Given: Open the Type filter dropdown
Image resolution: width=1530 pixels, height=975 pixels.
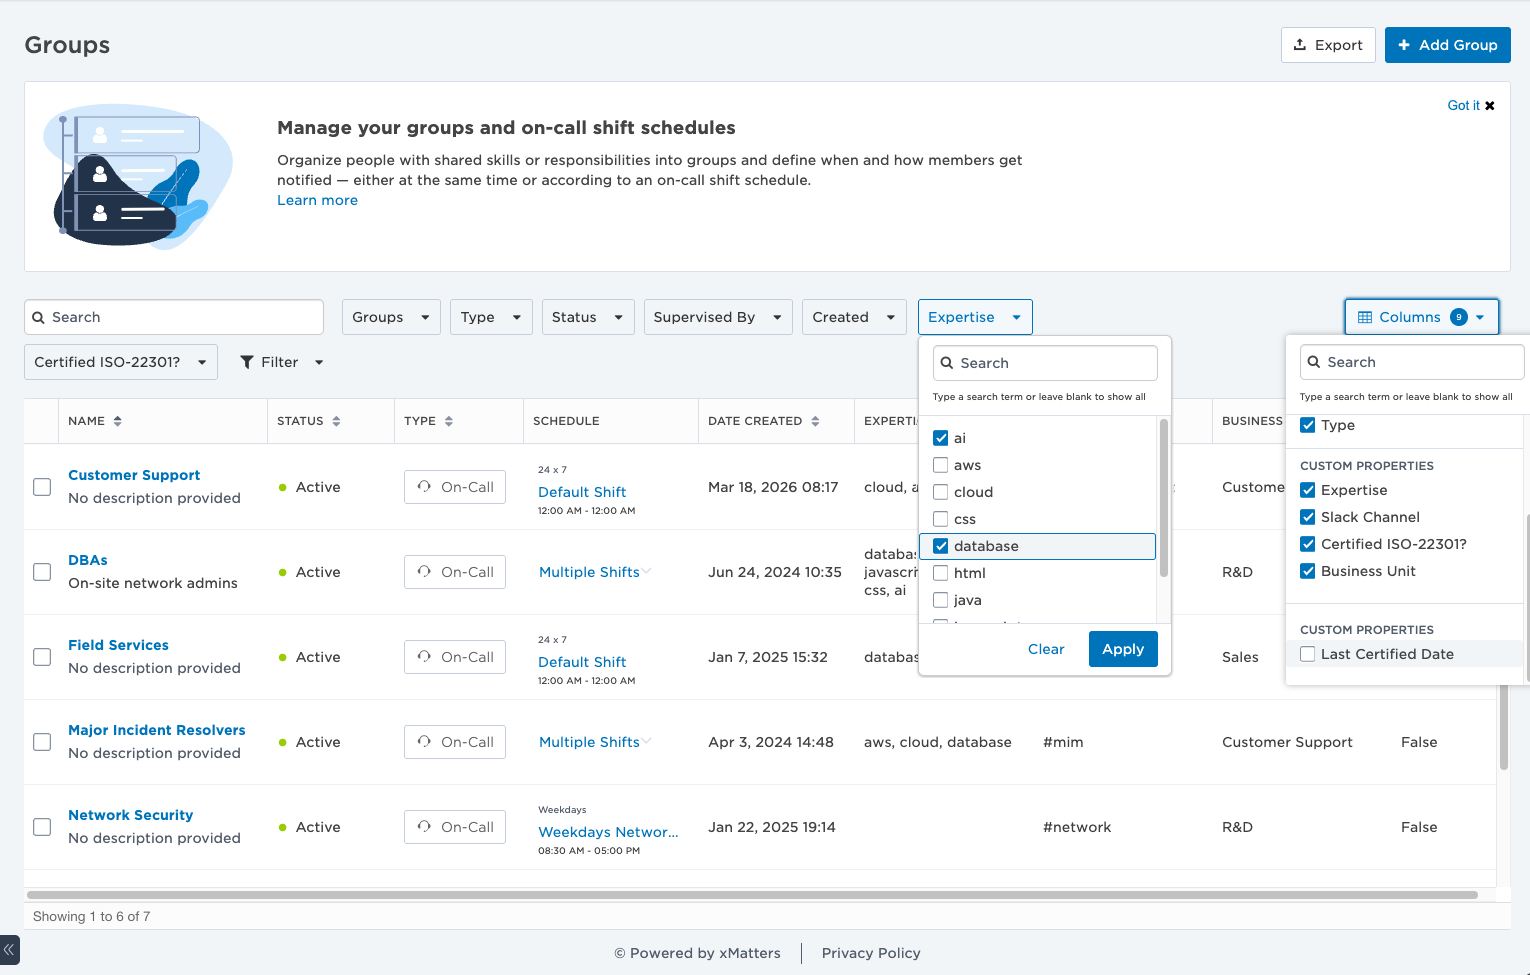Looking at the screenshot, I should 491,317.
